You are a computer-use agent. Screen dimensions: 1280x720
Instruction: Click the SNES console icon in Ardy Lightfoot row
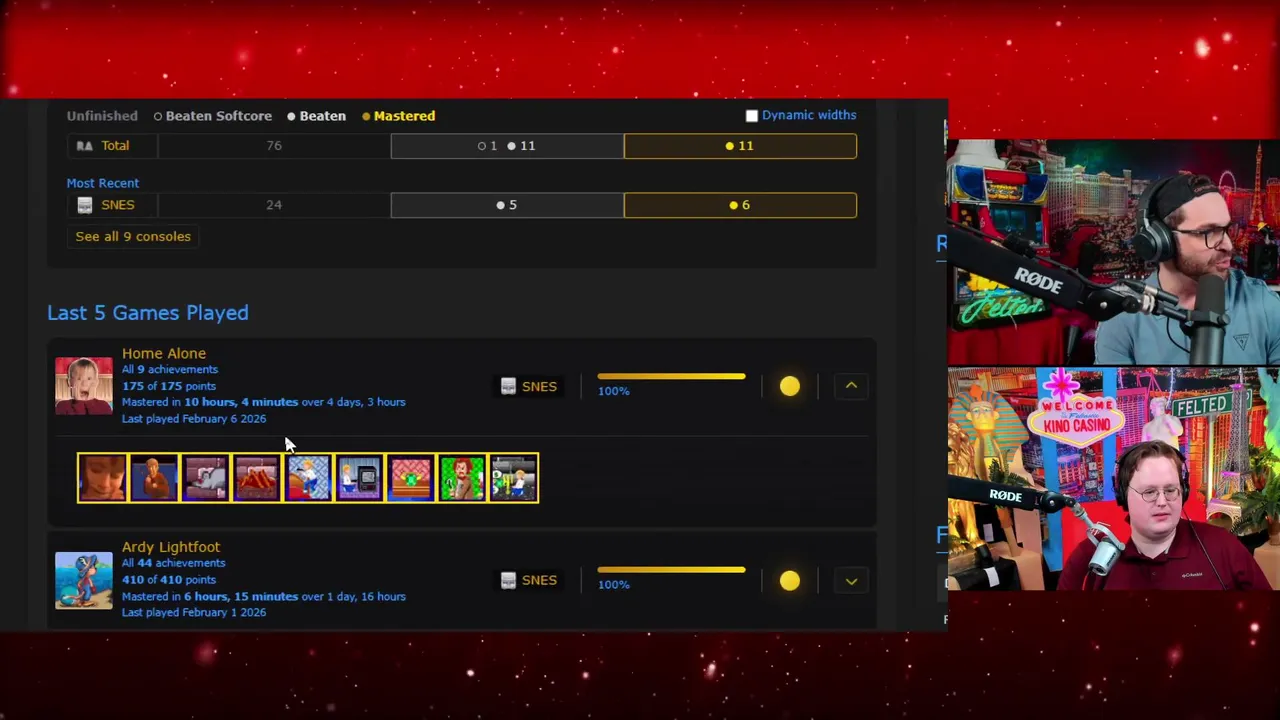point(508,580)
